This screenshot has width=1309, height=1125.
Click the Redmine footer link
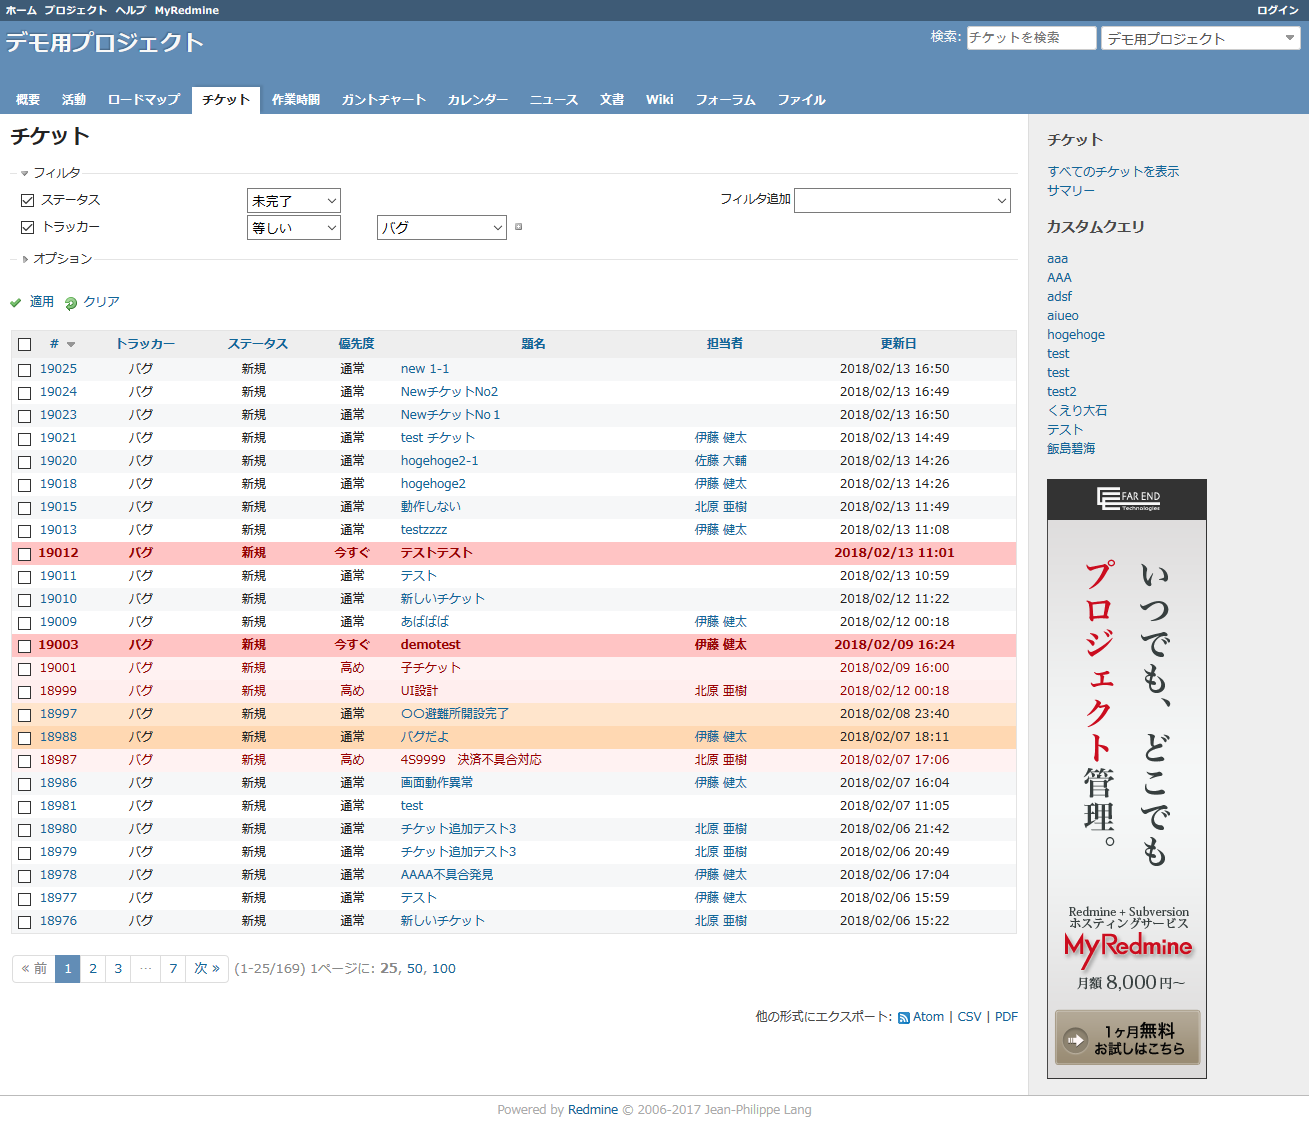(593, 1110)
